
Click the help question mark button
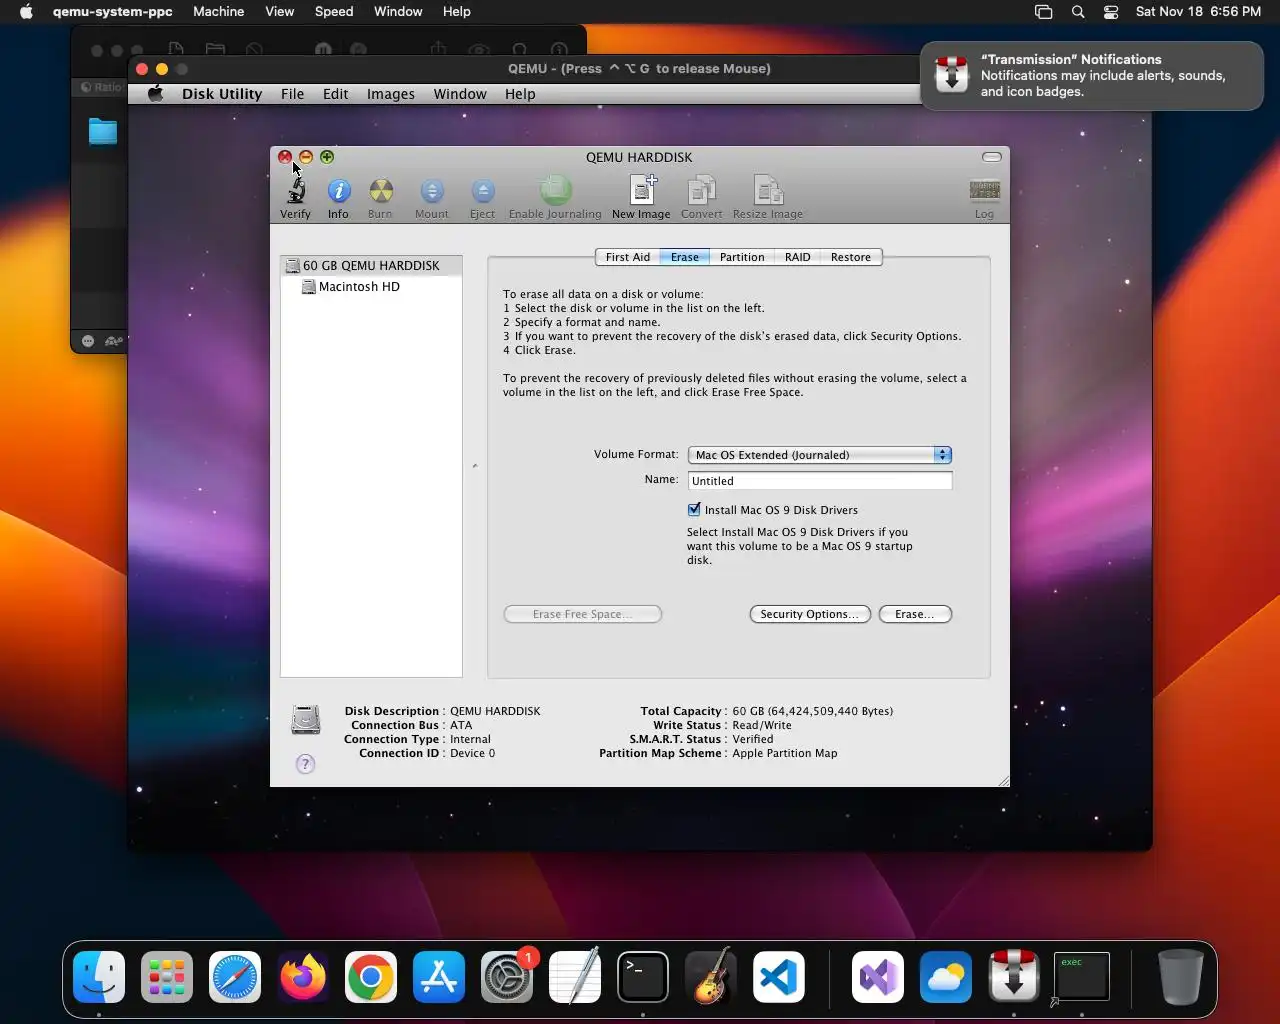(x=306, y=764)
